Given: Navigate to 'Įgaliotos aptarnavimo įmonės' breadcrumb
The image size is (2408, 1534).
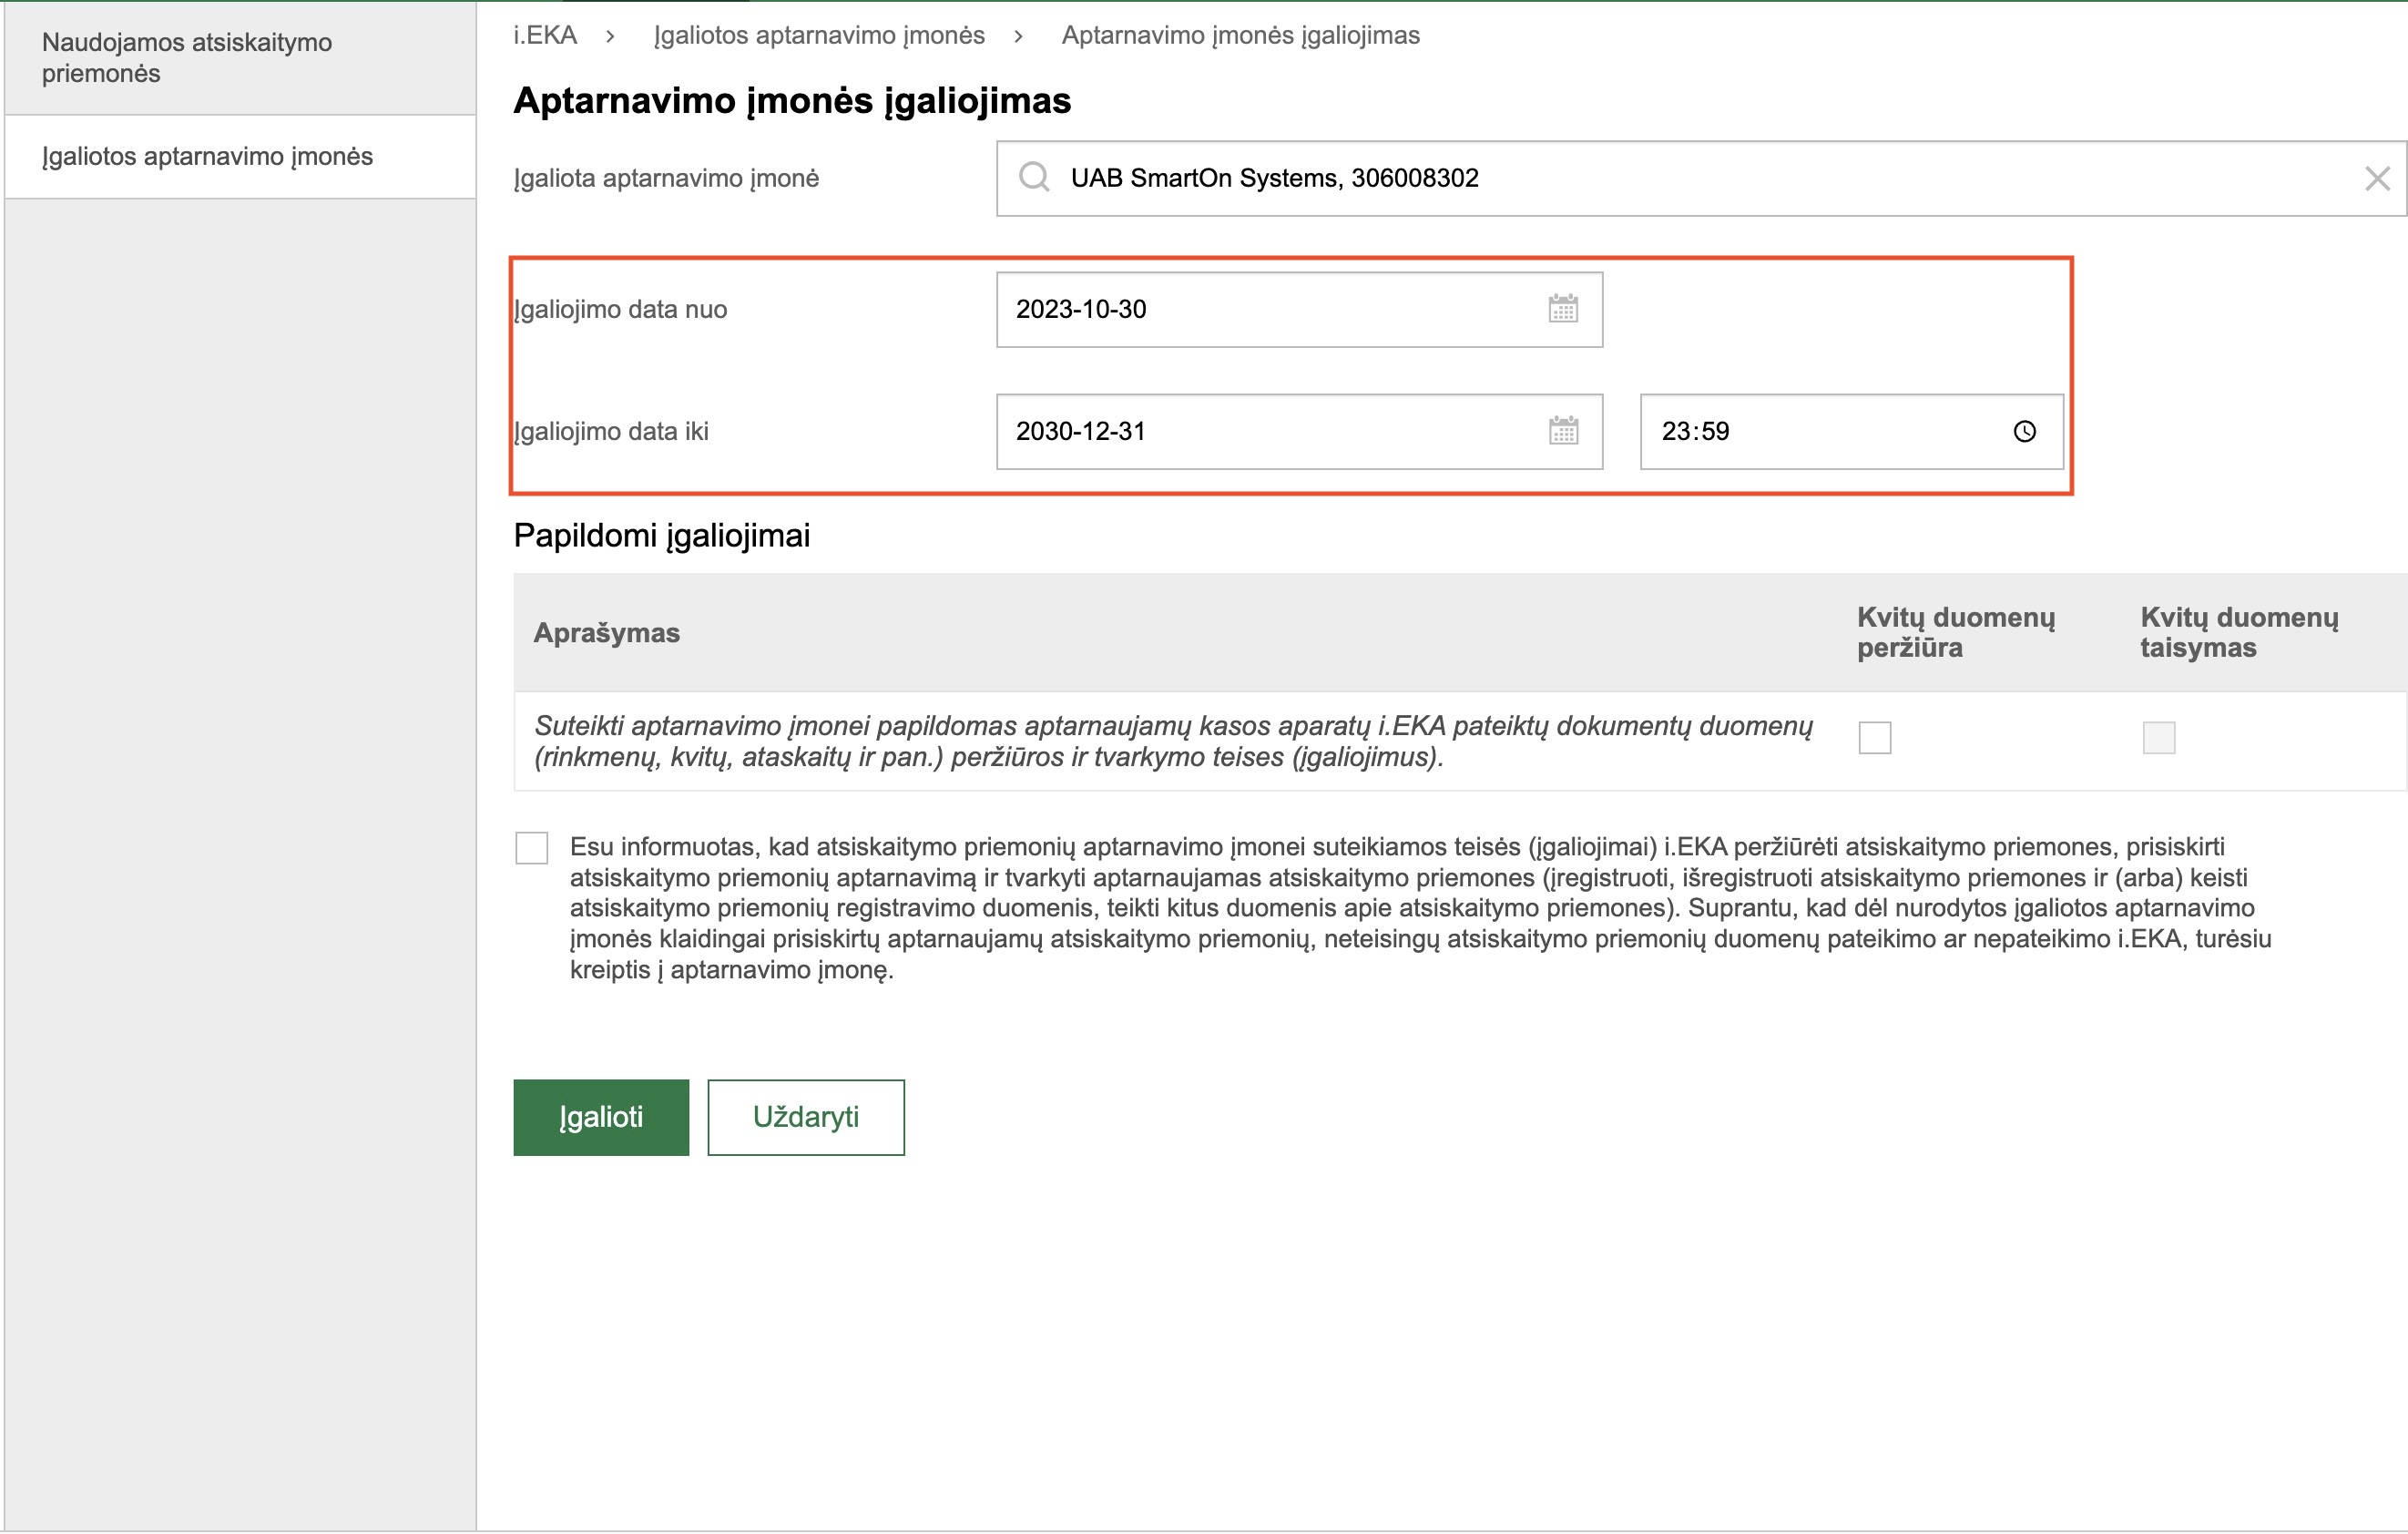Looking at the screenshot, I should [819, 36].
